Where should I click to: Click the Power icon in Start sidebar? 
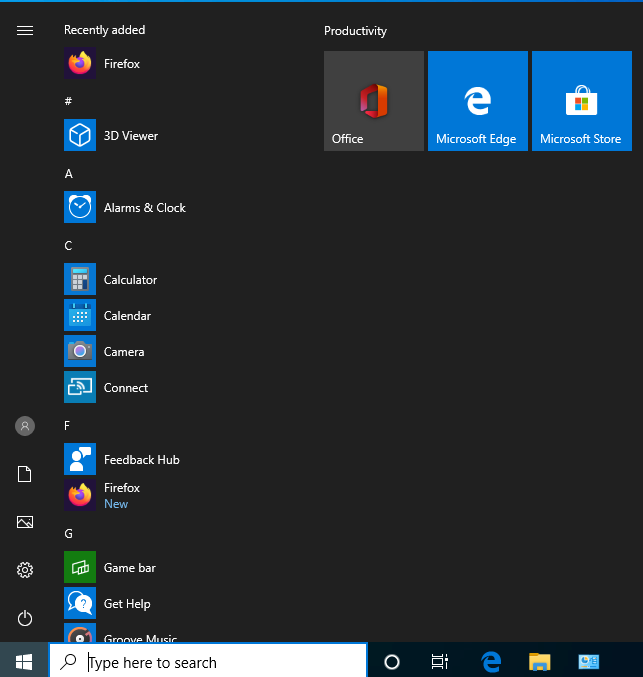click(25, 618)
